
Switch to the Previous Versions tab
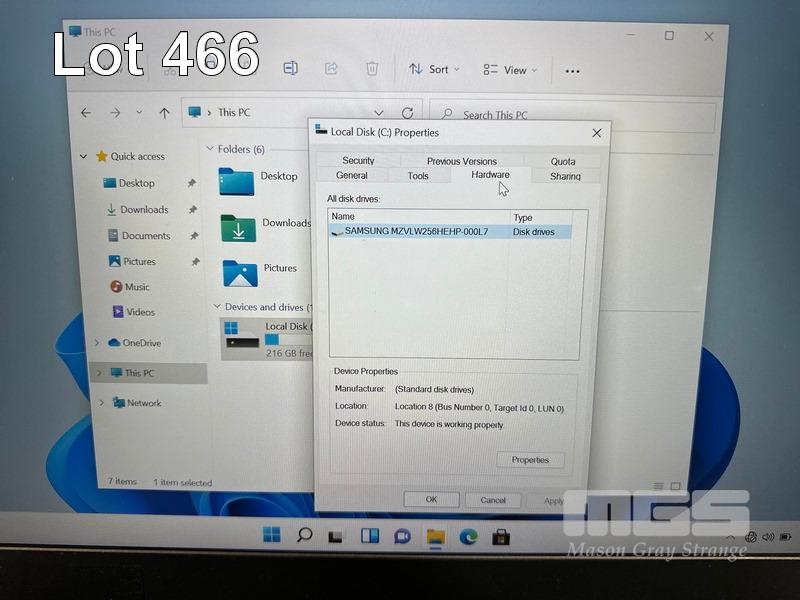(x=461, y=160)
